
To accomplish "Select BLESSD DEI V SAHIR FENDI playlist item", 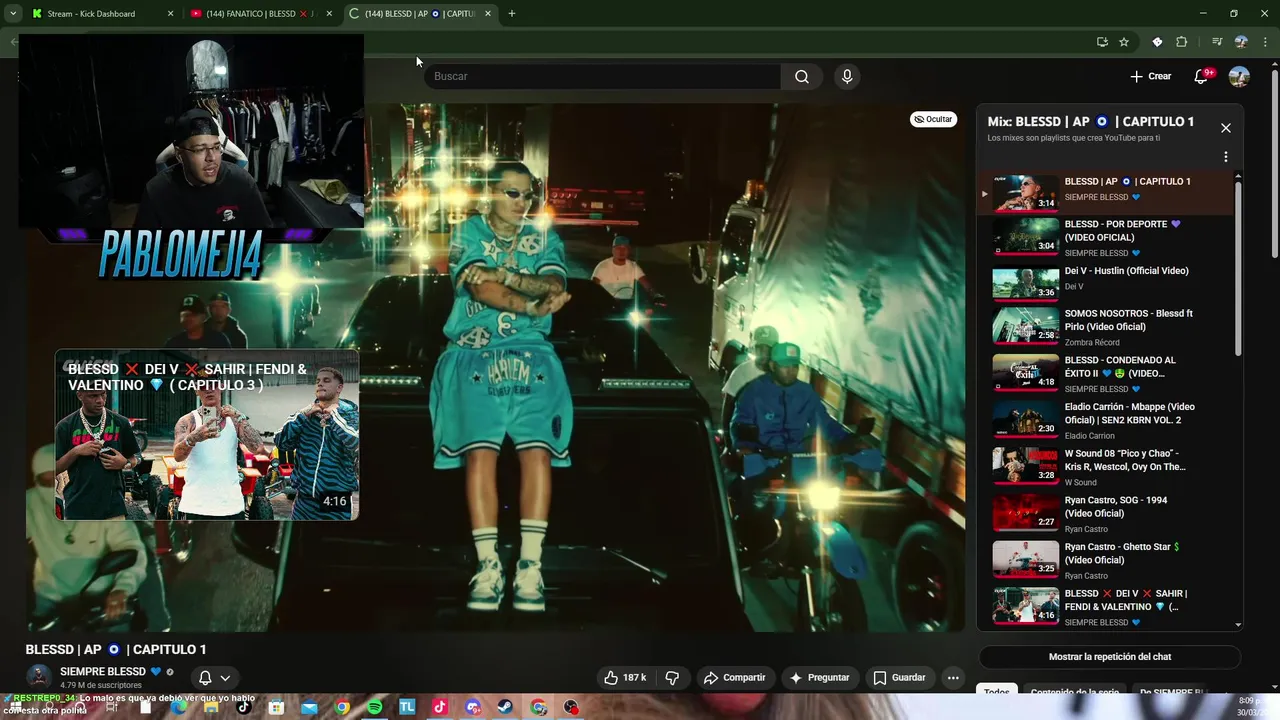I will tap(1105, 607).
